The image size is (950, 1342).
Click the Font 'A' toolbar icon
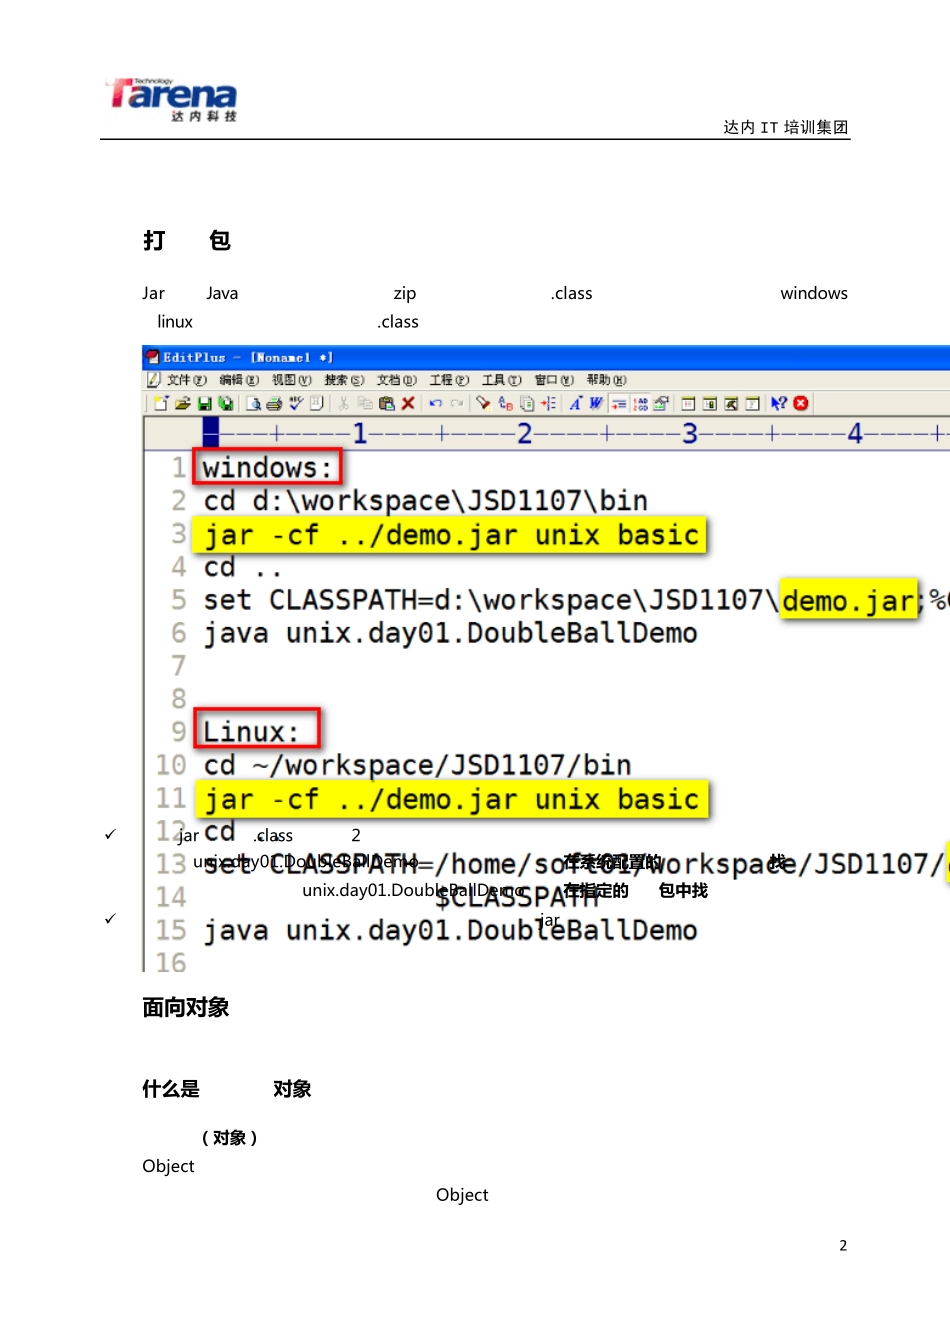[576, 403]
